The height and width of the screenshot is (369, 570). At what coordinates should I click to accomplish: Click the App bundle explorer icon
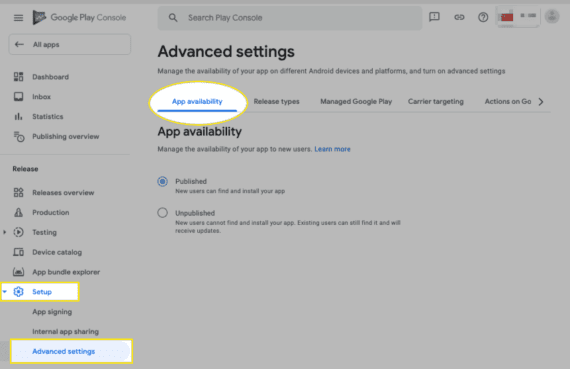pos(19,272)
